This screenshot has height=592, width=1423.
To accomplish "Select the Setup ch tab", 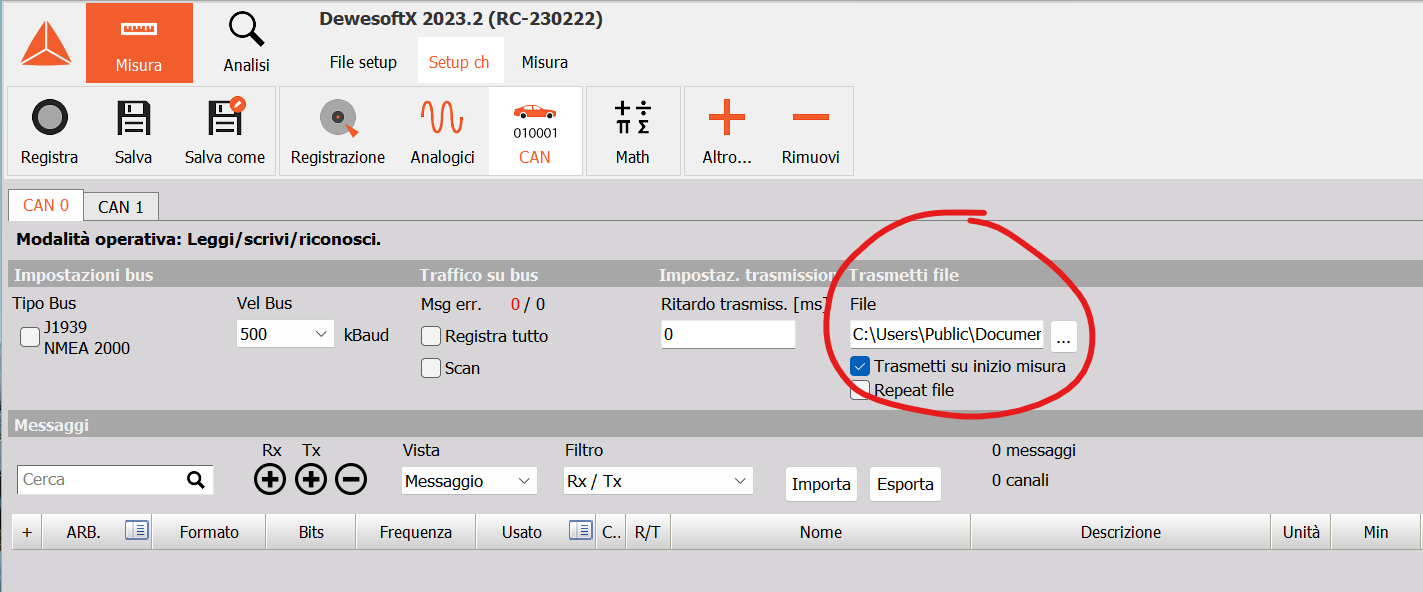I will [459, 62].
